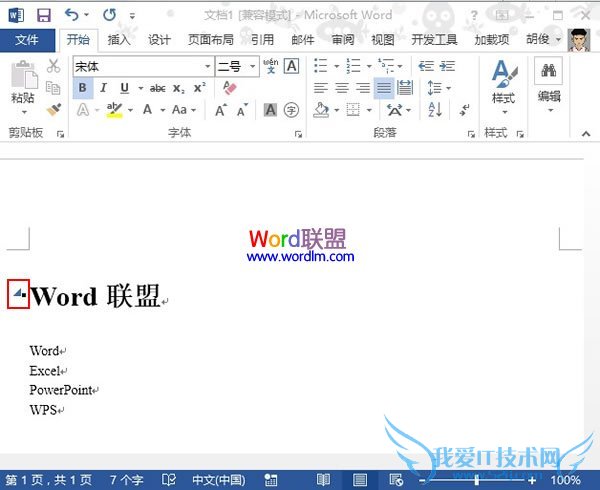This screenshot has width=600, height=490.
Task: Click the macro recording icon in status bar
Action: tap(271, 480)
